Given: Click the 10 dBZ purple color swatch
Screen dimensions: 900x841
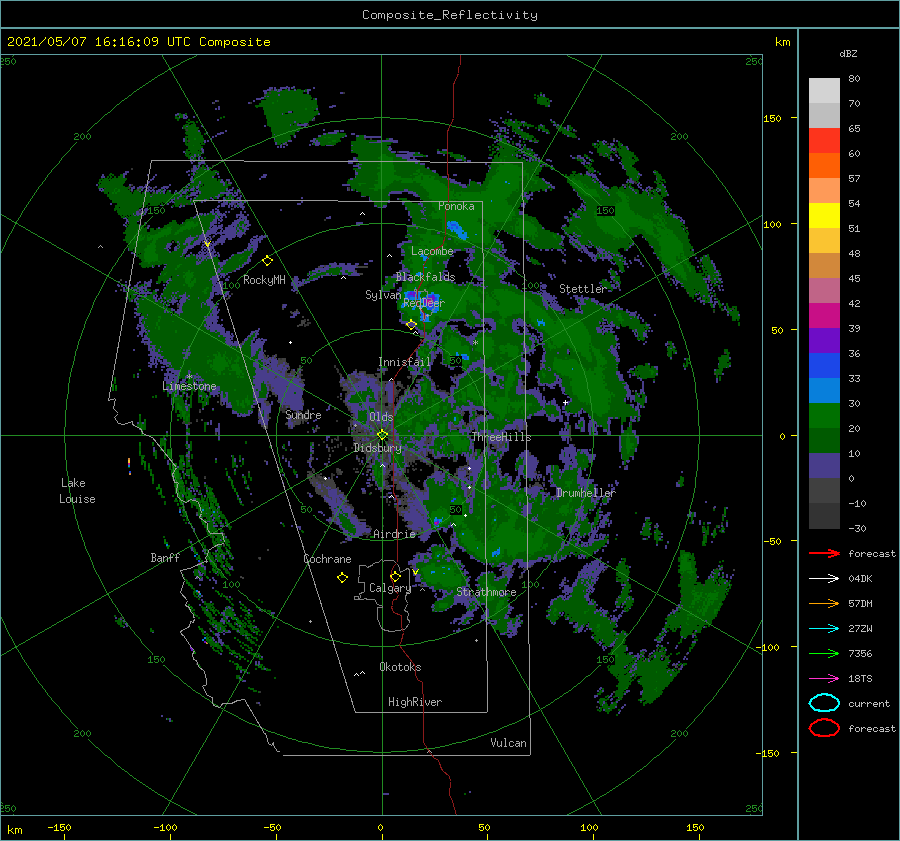Looking at the screenshot, I should pos(824,465).
